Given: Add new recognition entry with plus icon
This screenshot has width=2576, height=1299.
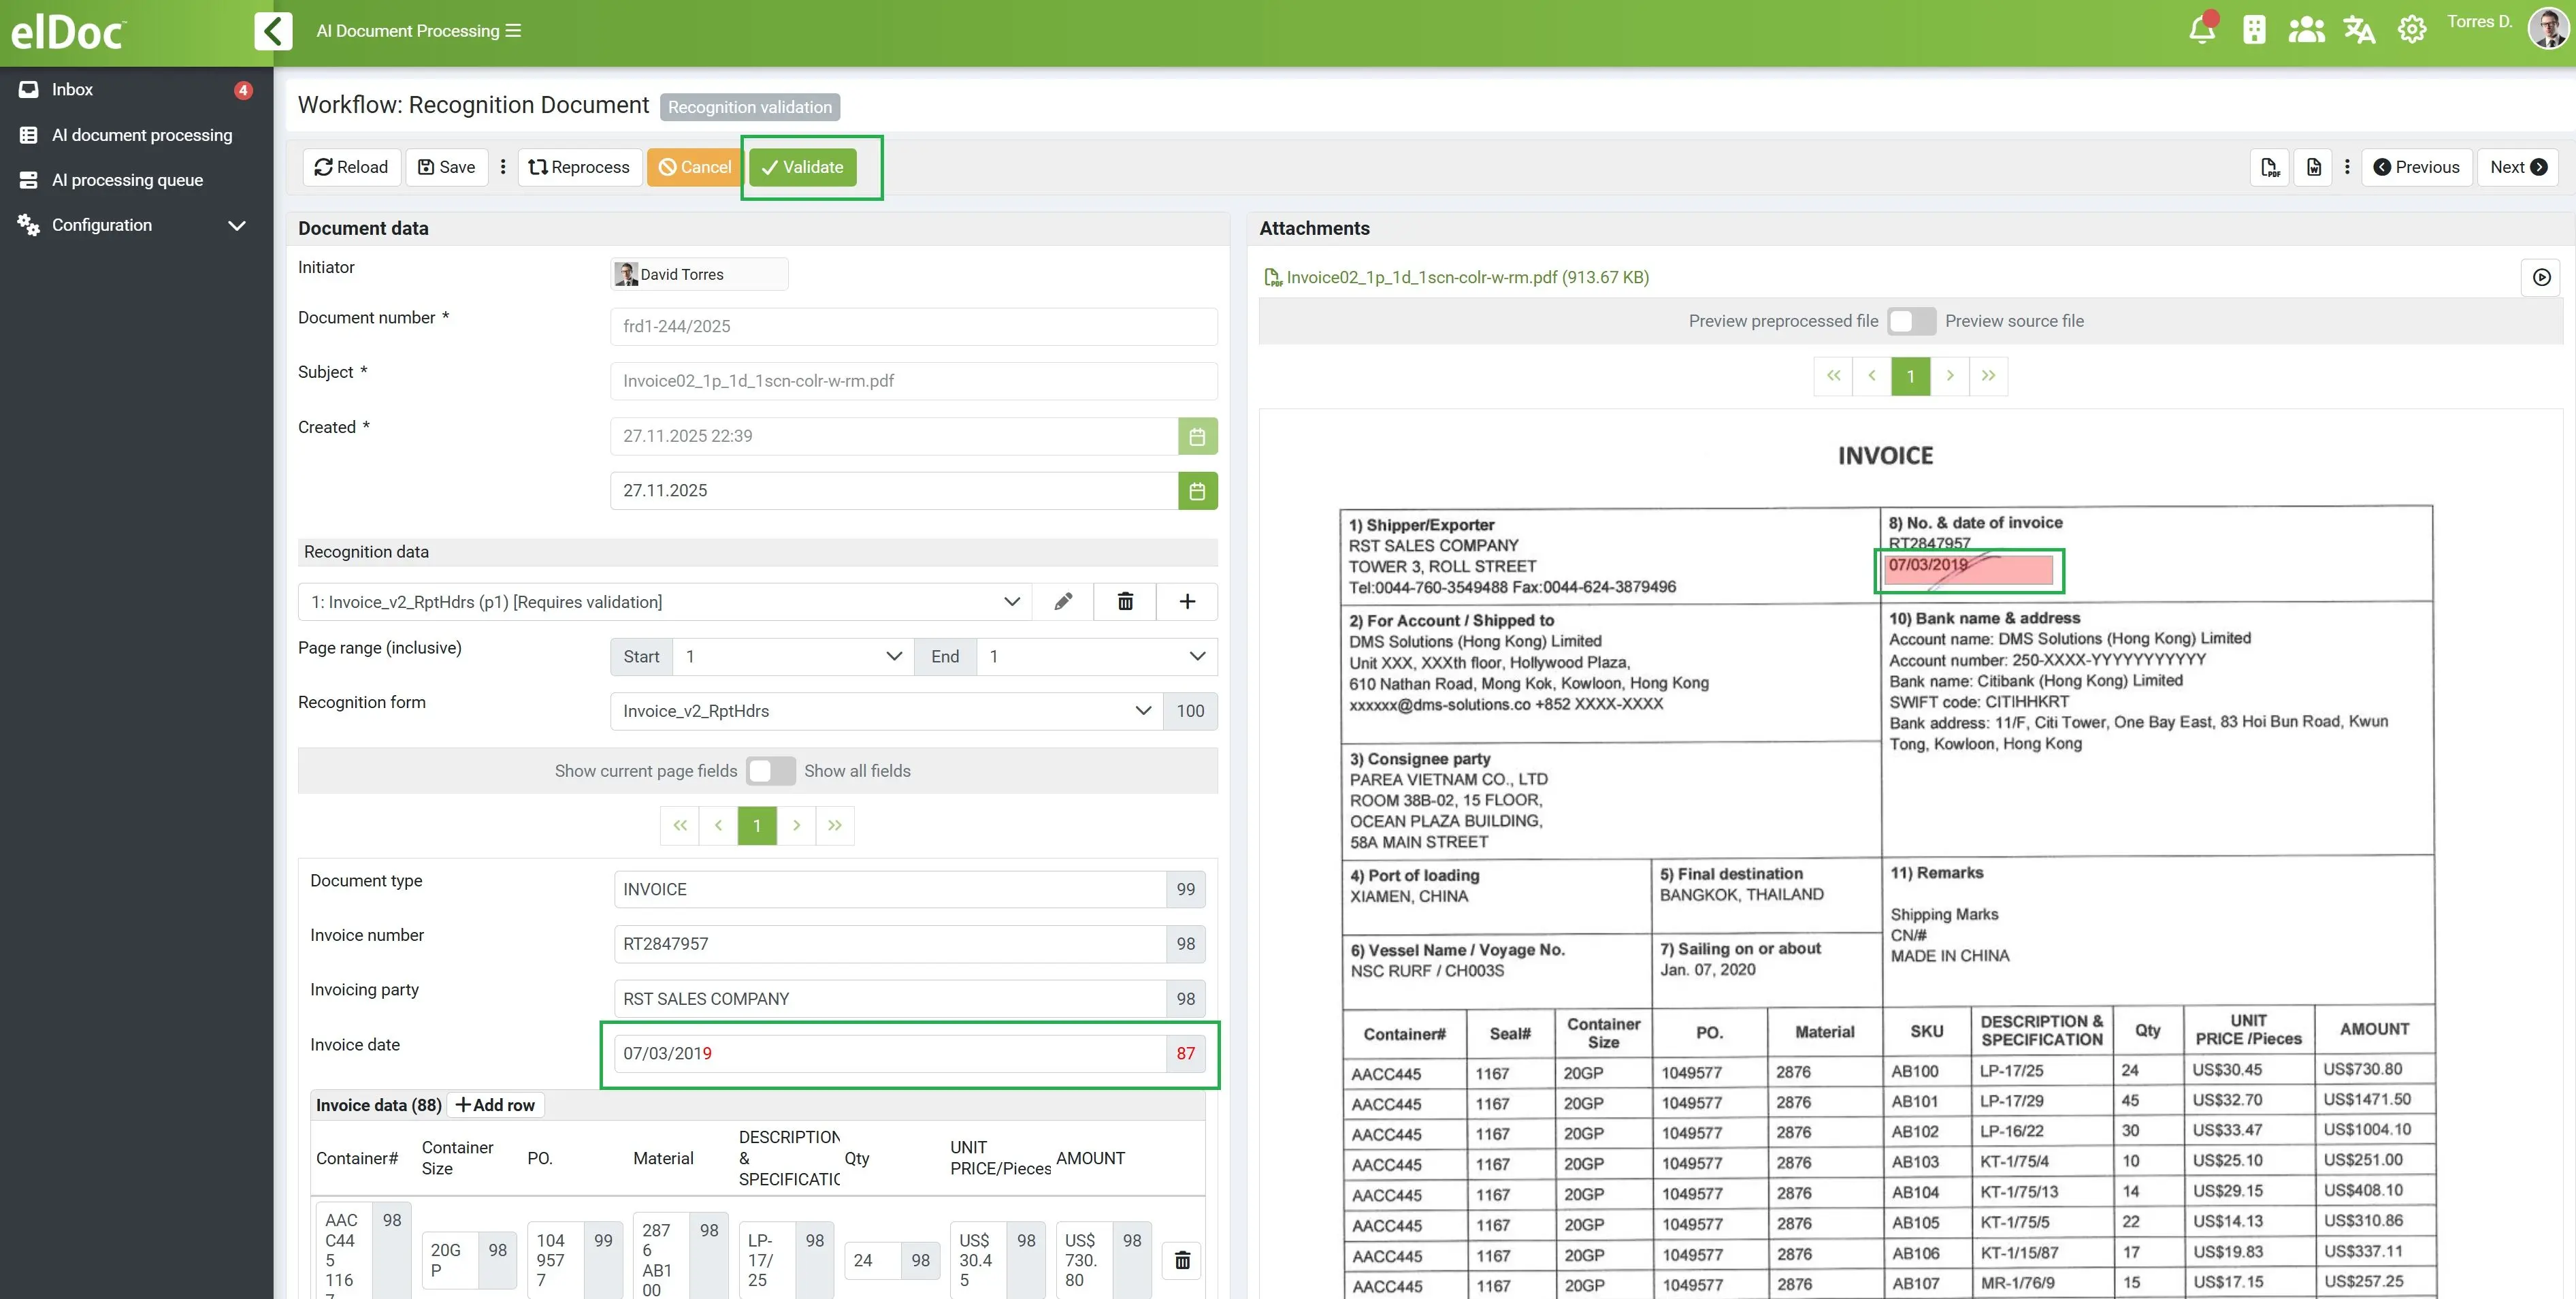Looking at the screenshot, I should (1187, 601).
